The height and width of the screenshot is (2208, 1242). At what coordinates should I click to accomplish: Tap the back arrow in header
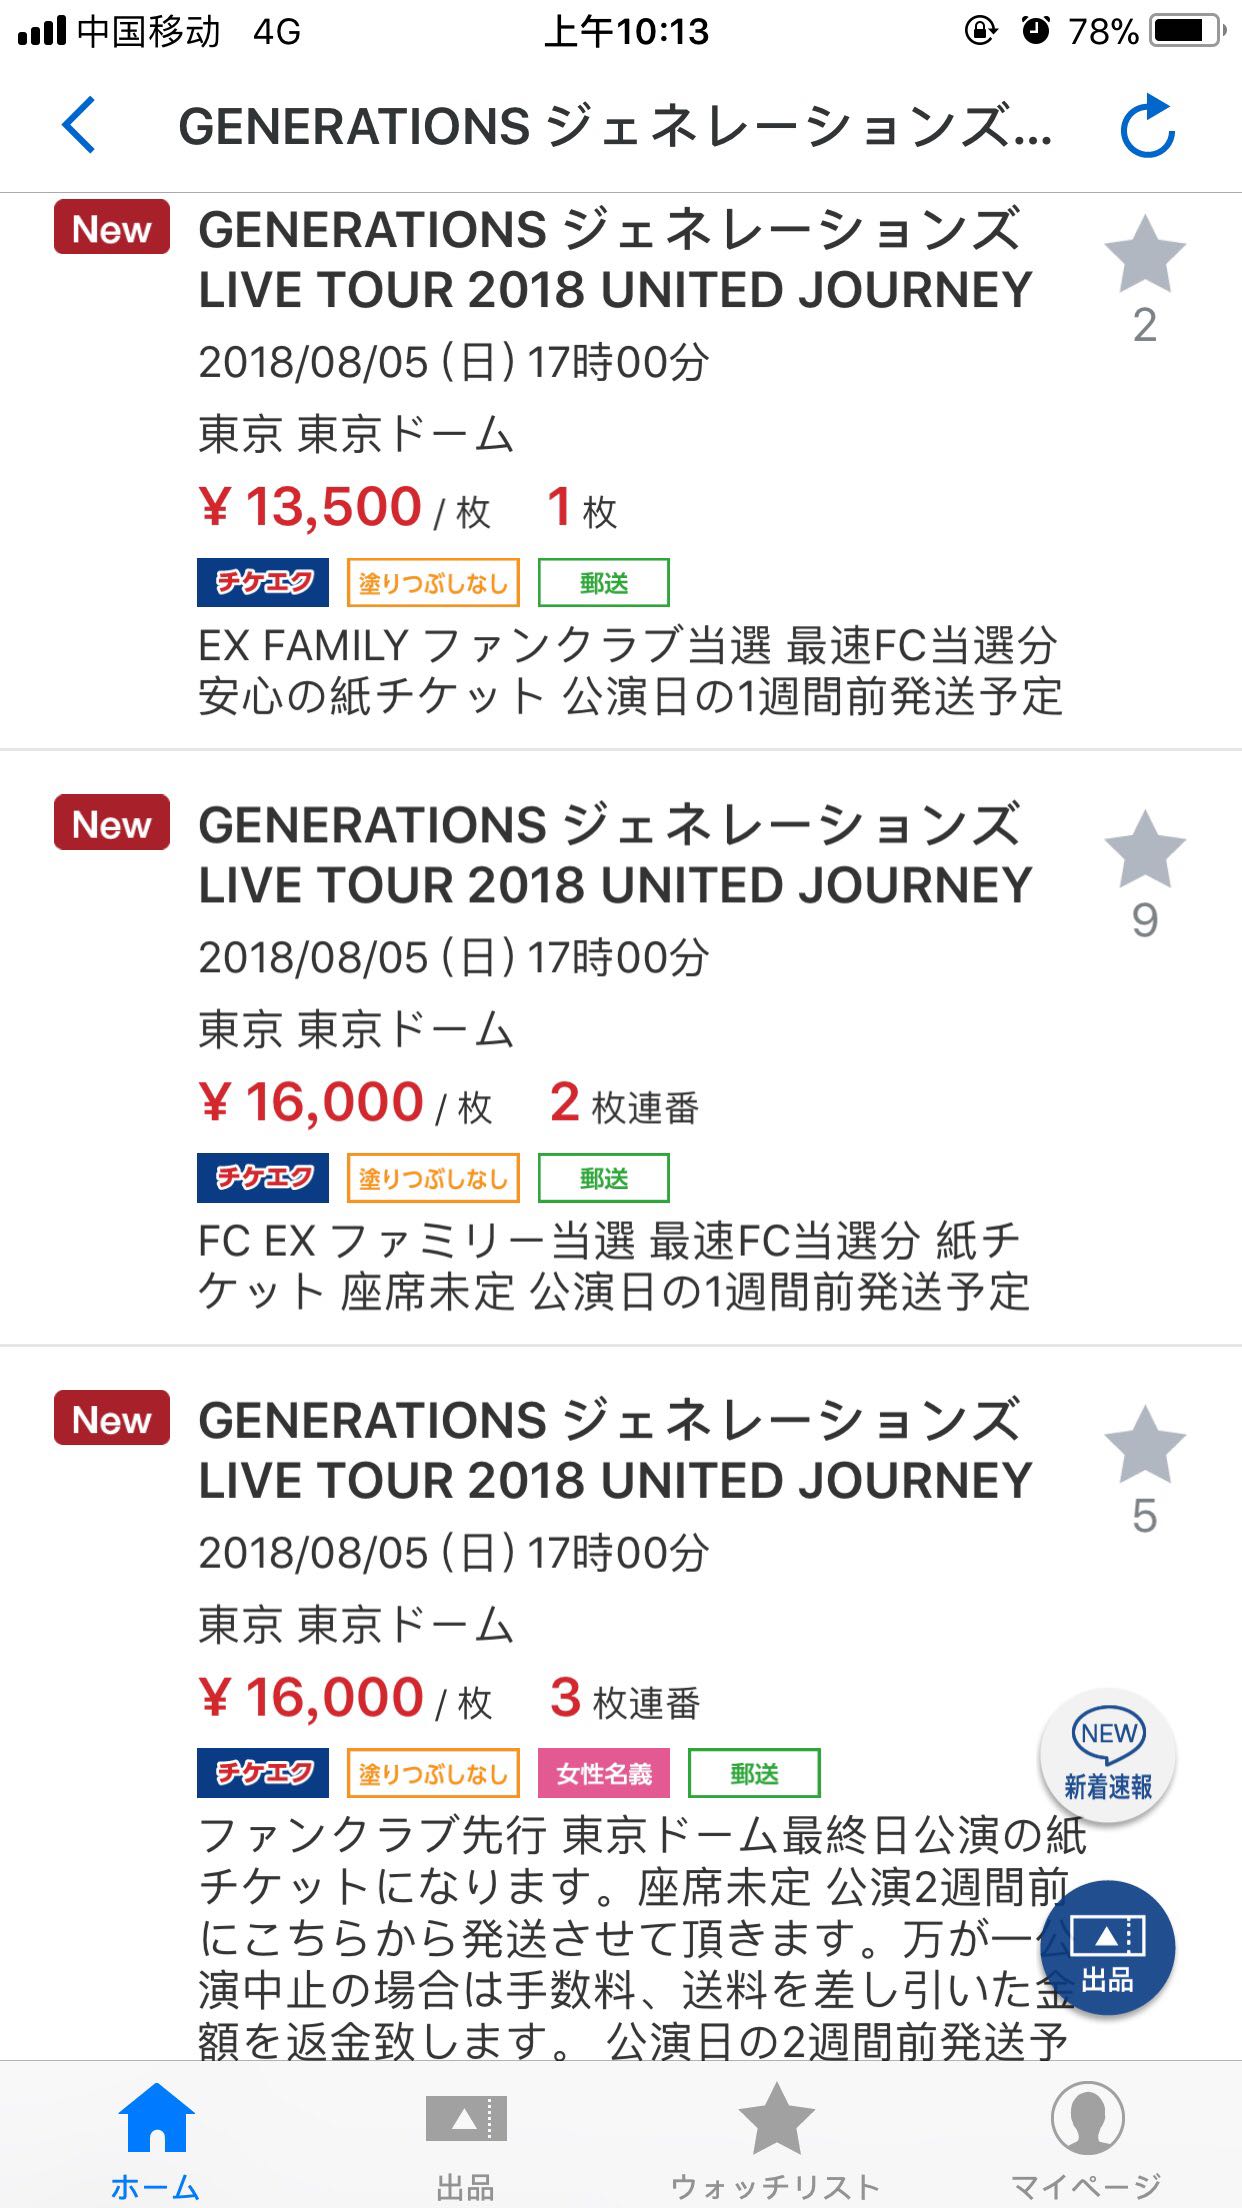[x=80, y=125]
